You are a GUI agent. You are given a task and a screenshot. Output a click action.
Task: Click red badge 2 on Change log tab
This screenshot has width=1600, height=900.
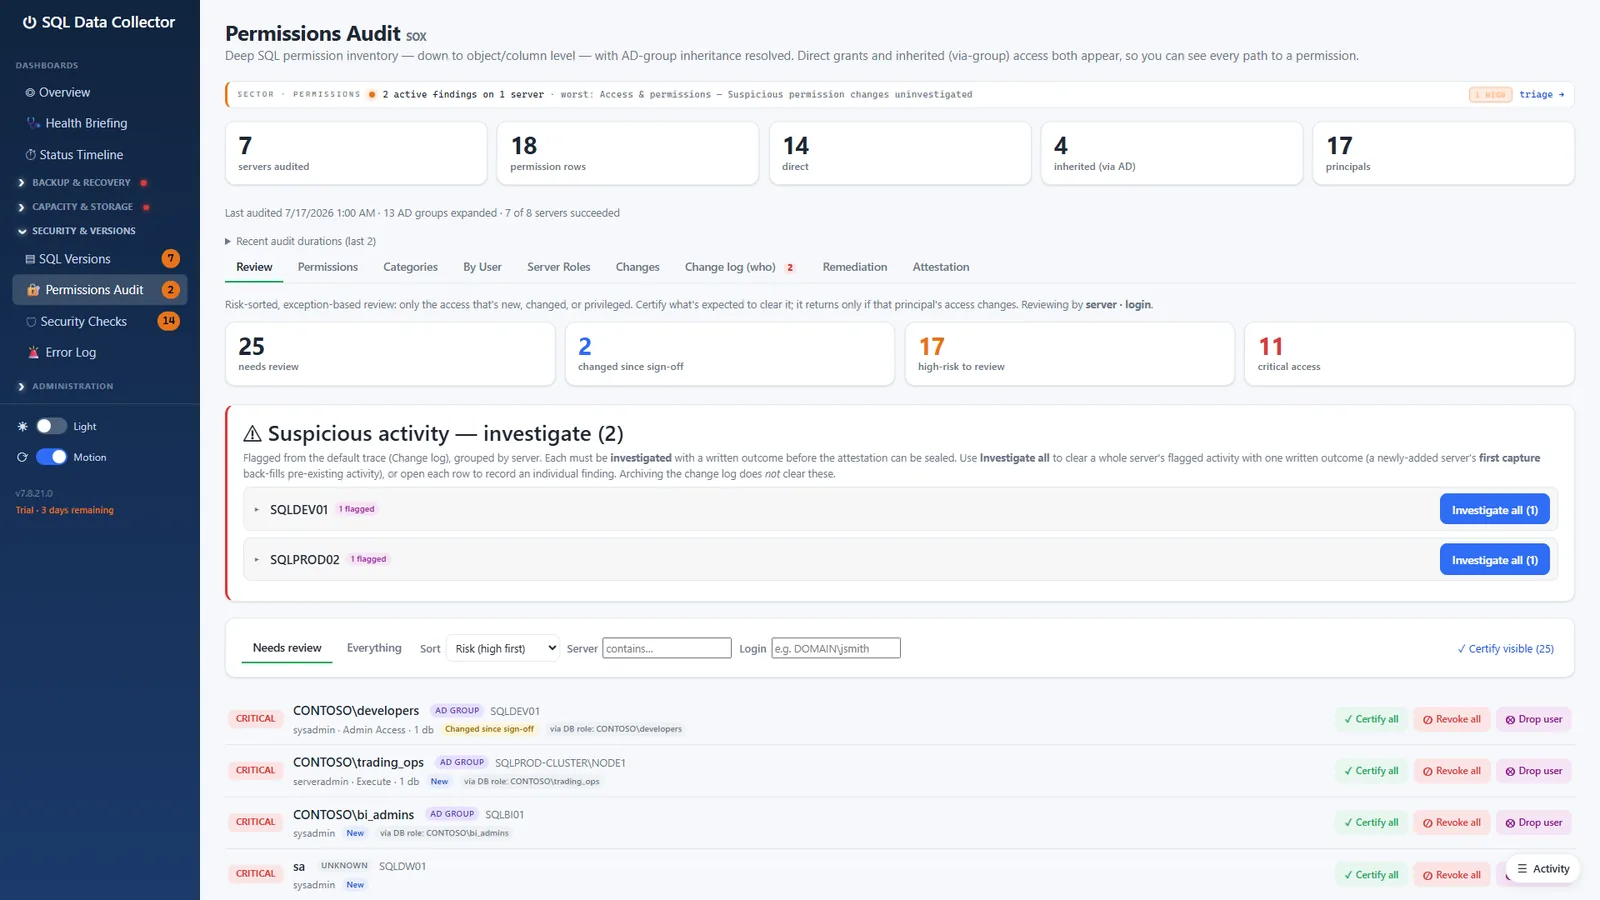tap(790, 268)
